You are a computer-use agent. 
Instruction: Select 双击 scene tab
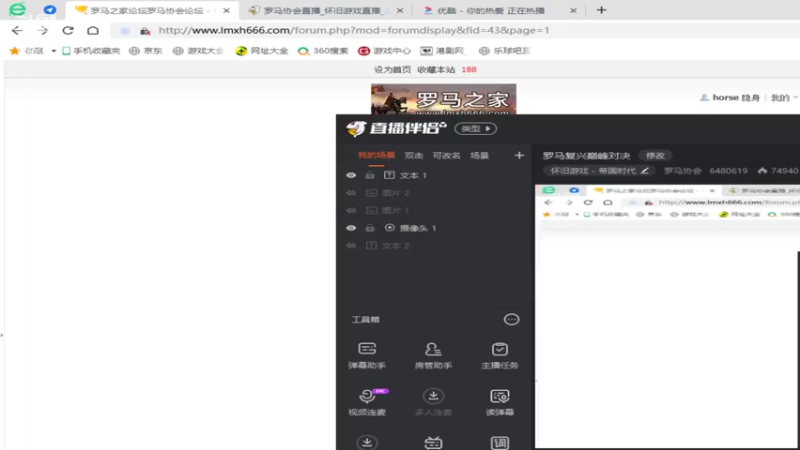tap(414, 156)
